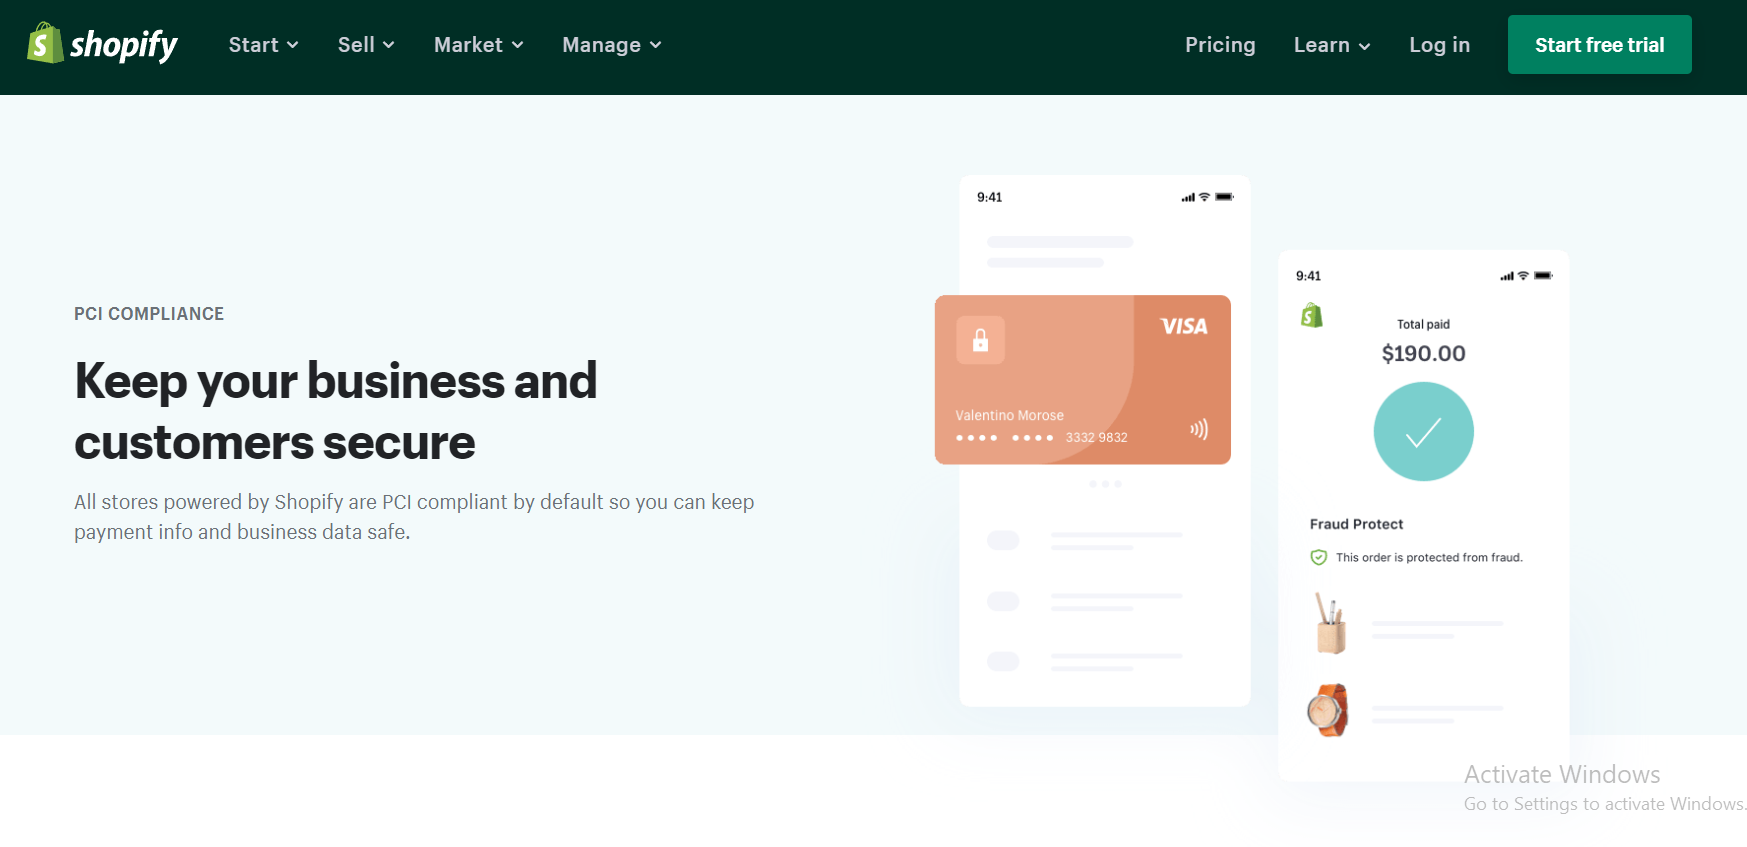Click the Start free trial button
The image size is (1747, 847).
(1599, 45)
